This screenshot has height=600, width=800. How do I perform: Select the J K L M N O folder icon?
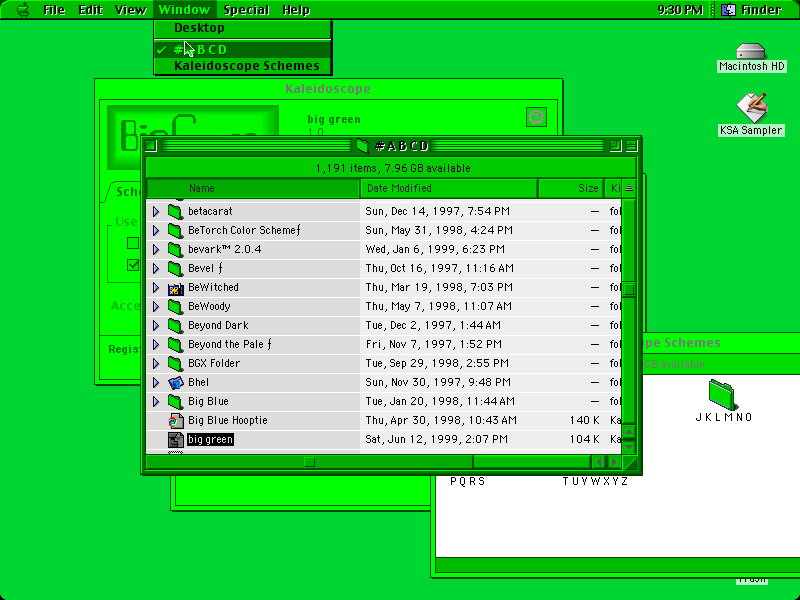pyautogui.click(x=722, y=394)
